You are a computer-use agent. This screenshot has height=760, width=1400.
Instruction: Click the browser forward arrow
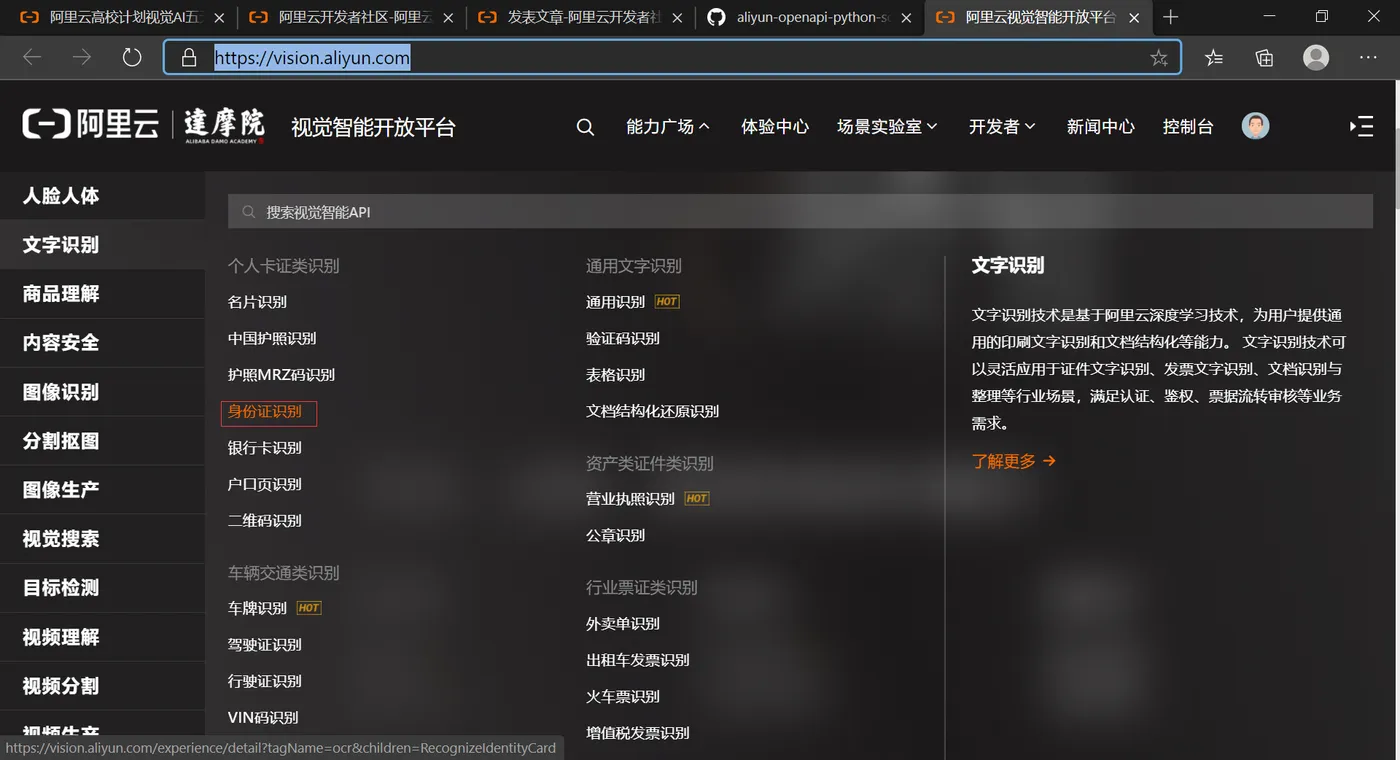[x=82, y=58]
